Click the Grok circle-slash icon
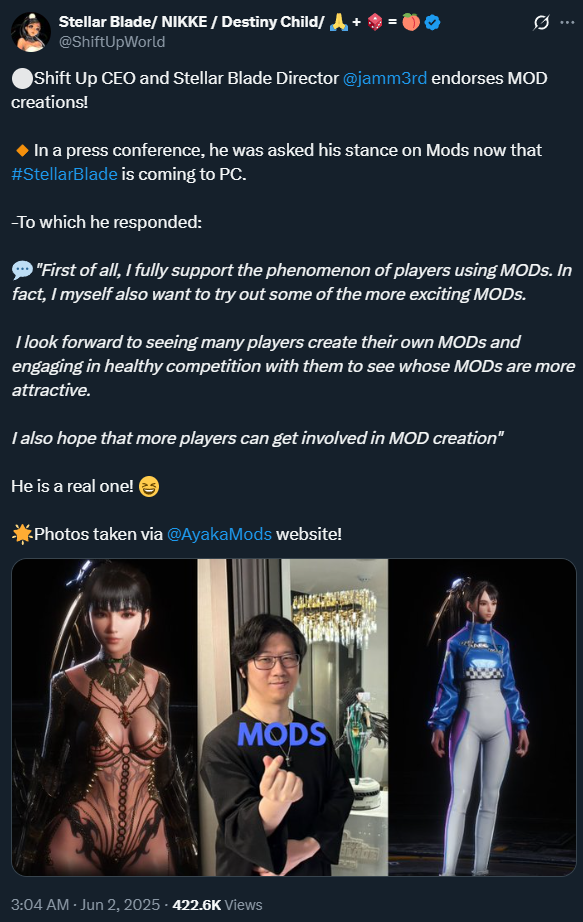The image size is (583, 922). pyautogui.click(x=541, y=23)
